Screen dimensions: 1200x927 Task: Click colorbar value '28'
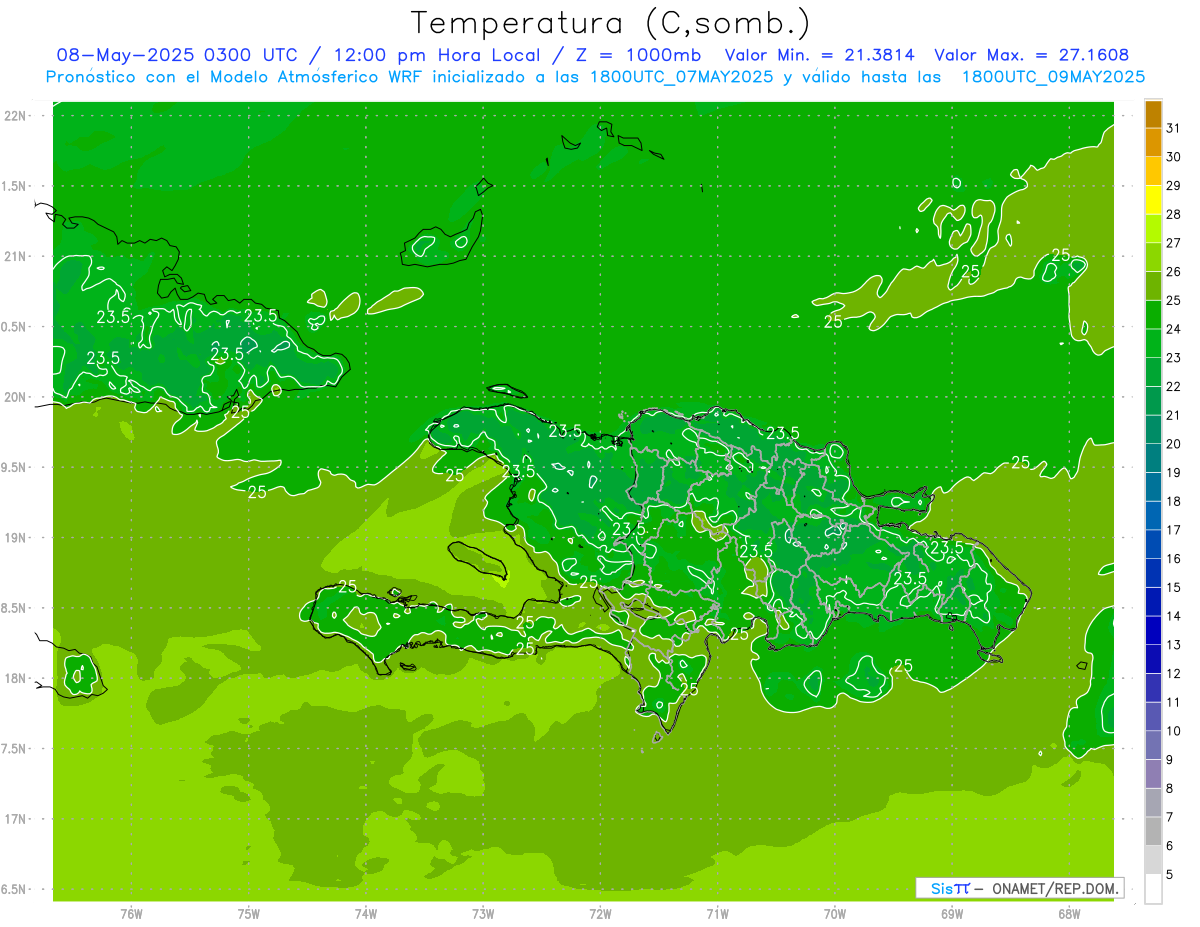tap(1173, 215)
